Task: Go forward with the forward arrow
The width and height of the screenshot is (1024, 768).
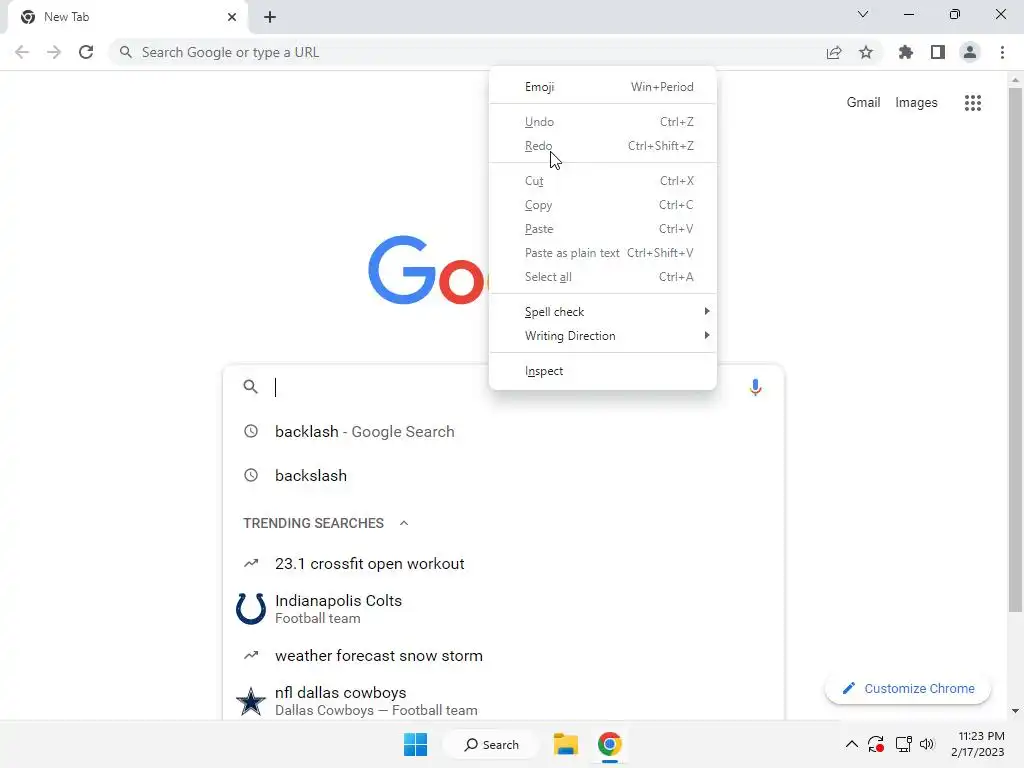Action: (54, 52)
